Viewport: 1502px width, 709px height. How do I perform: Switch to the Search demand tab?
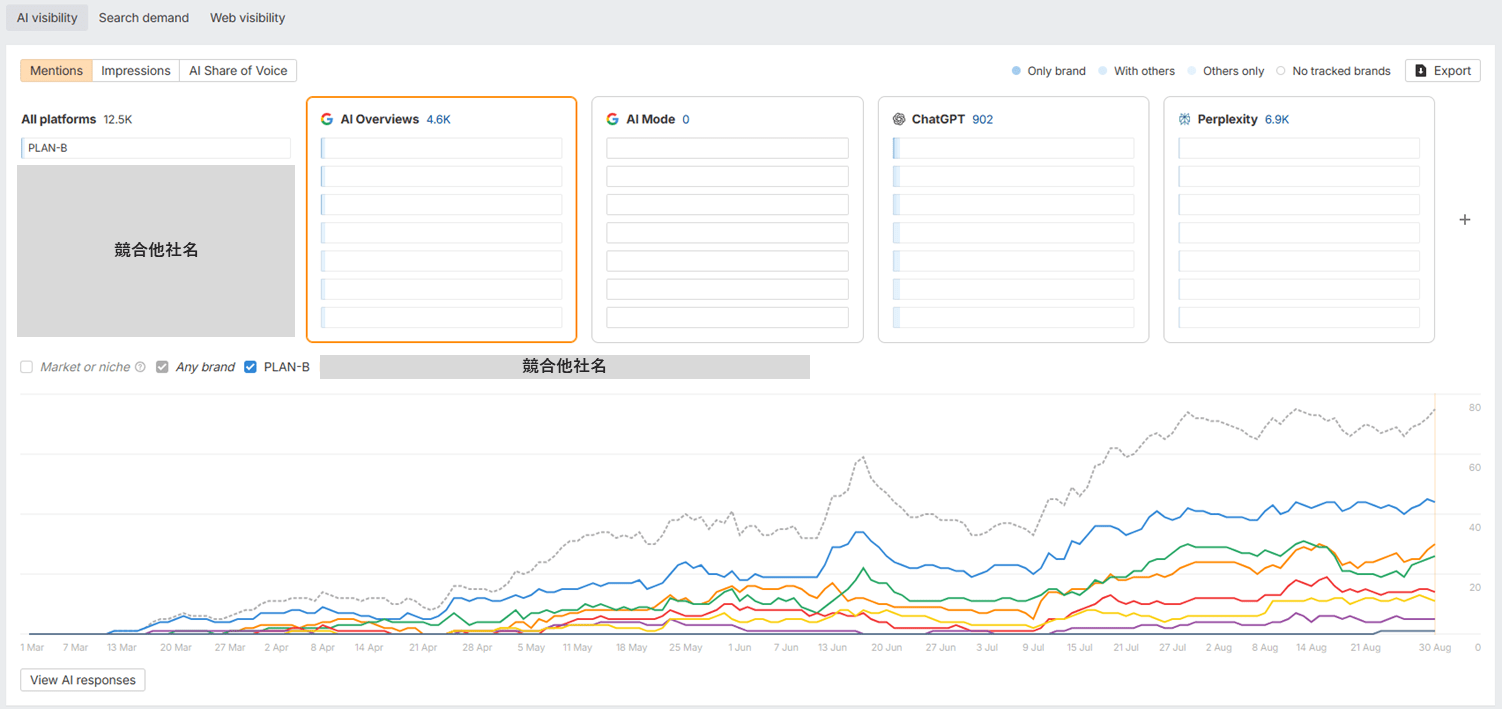144,18
